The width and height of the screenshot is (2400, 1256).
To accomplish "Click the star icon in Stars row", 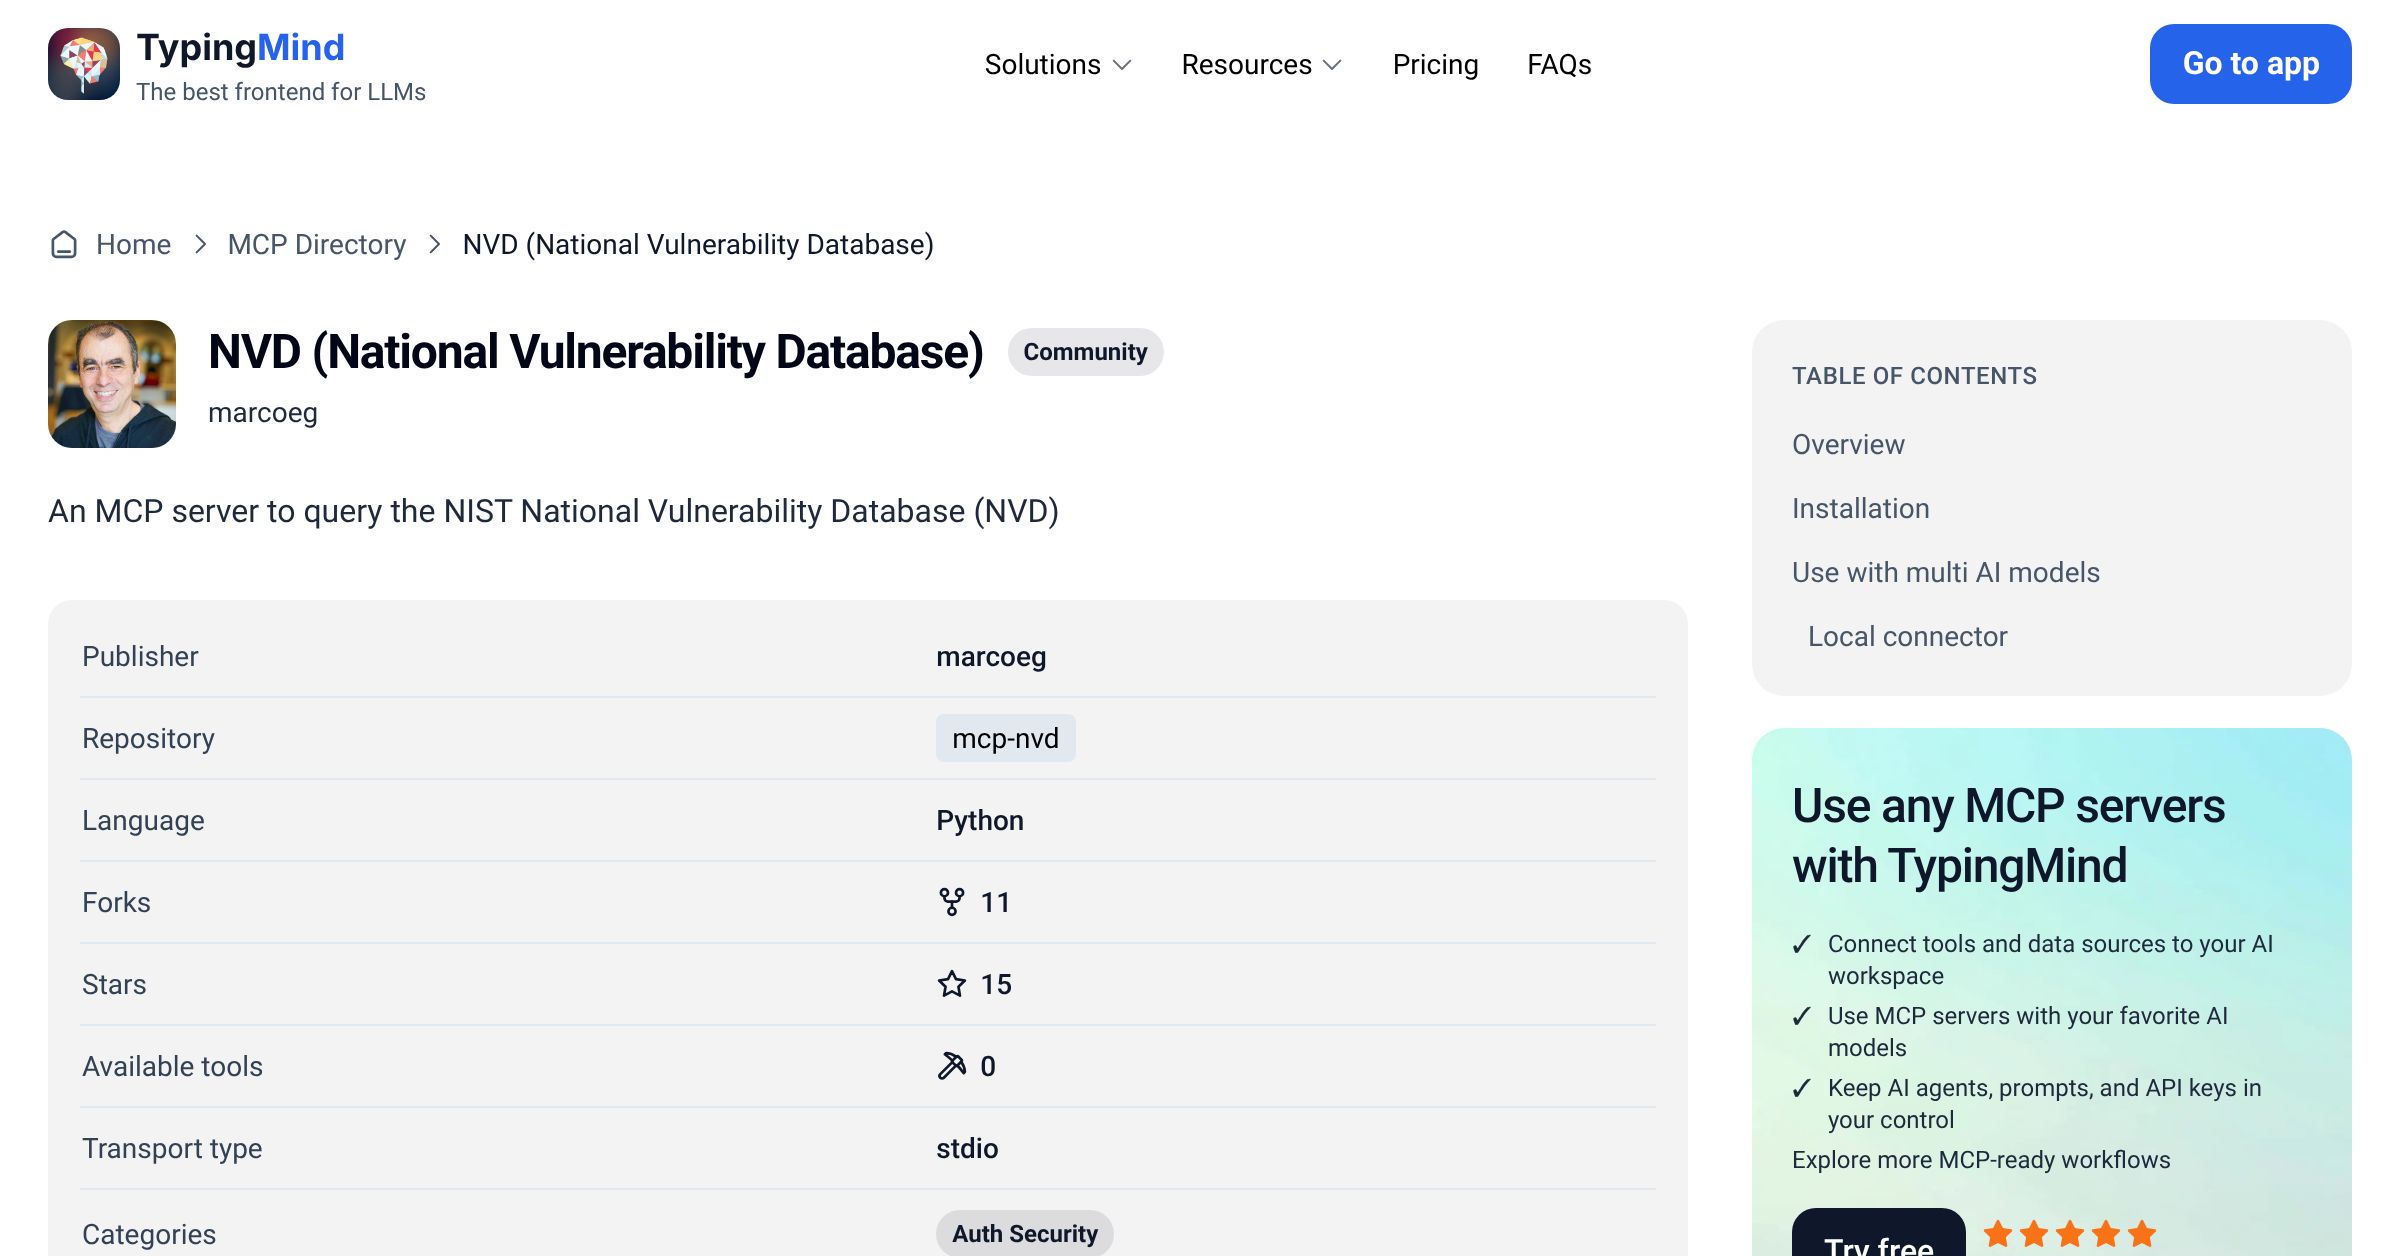I will click(952, 984).
